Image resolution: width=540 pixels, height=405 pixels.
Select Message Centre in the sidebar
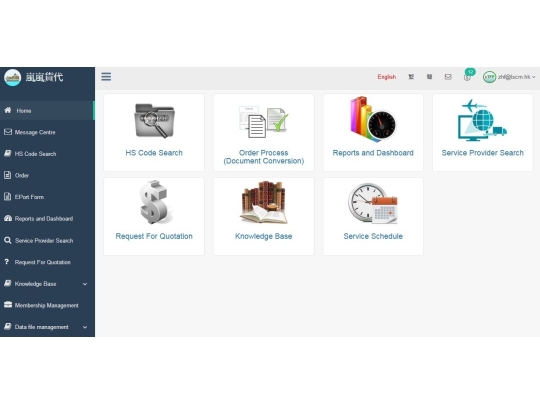pos(47,132)
